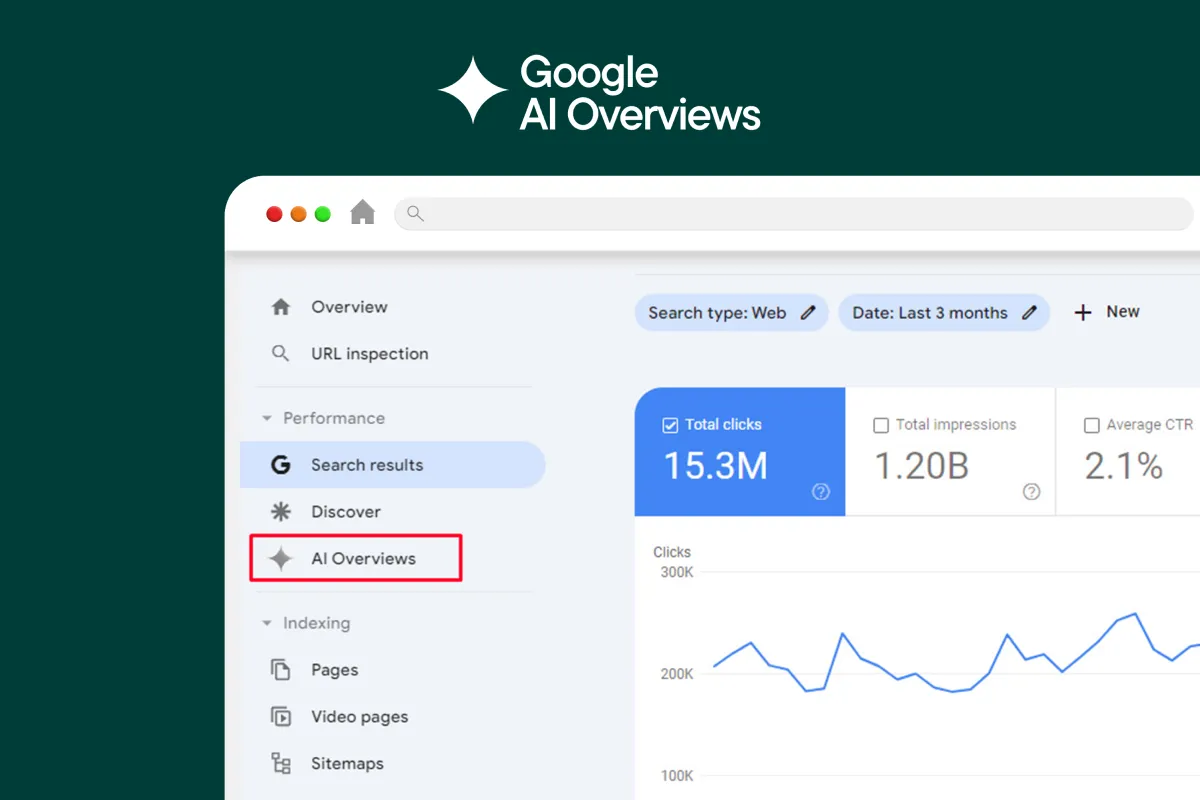Open AI Overviews in sidebar
This screenshot has height=800, width=1200.
point(363,559)
